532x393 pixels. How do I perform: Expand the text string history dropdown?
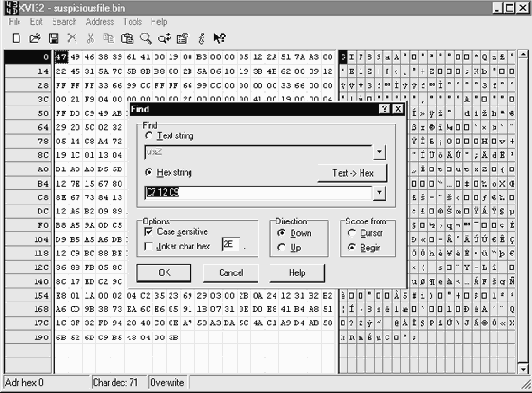click(x=379, y=152)
